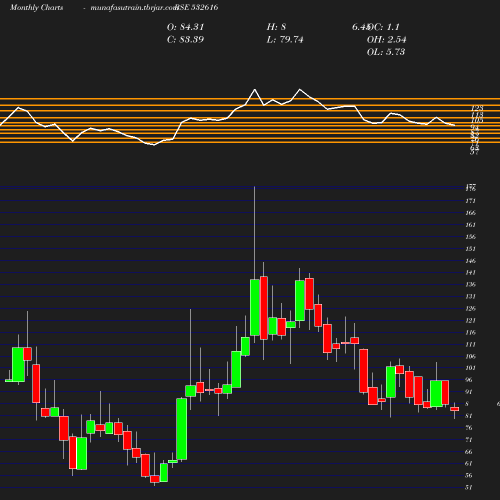Click the "OH: 2.54" value
Image resolution: width=500 pixels, height=500 pixels.
[387, 39]
